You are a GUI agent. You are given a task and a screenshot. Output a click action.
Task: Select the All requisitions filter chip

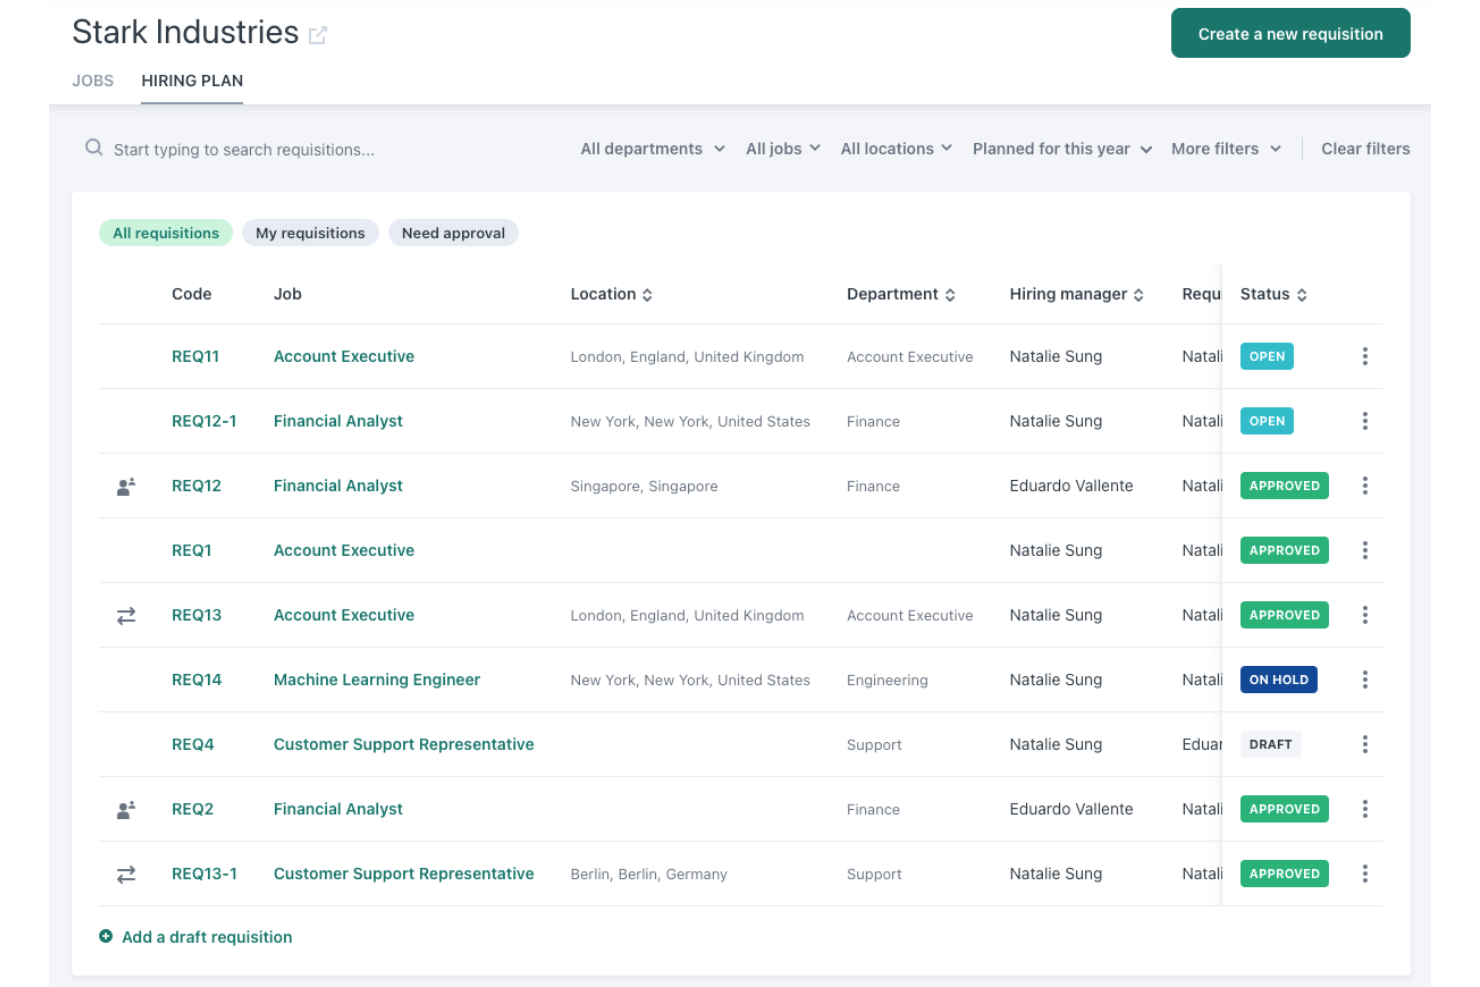pyautogui.click(x=166, y=233)
